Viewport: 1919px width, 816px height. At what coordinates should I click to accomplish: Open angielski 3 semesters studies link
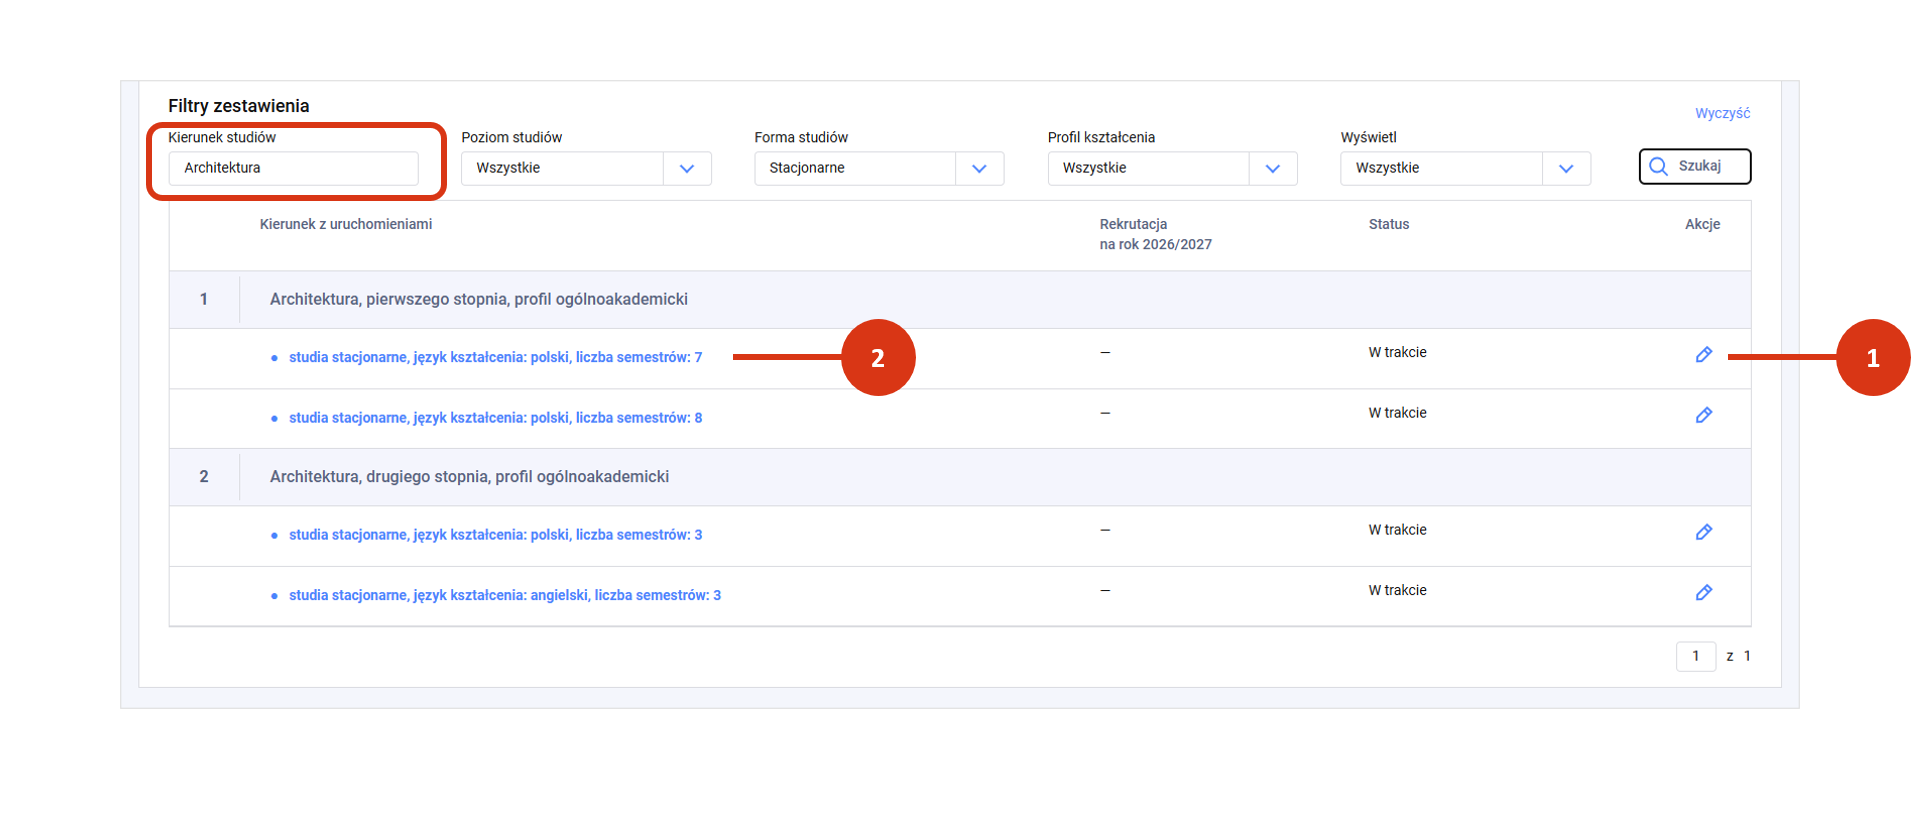click(x=504, y=595)
